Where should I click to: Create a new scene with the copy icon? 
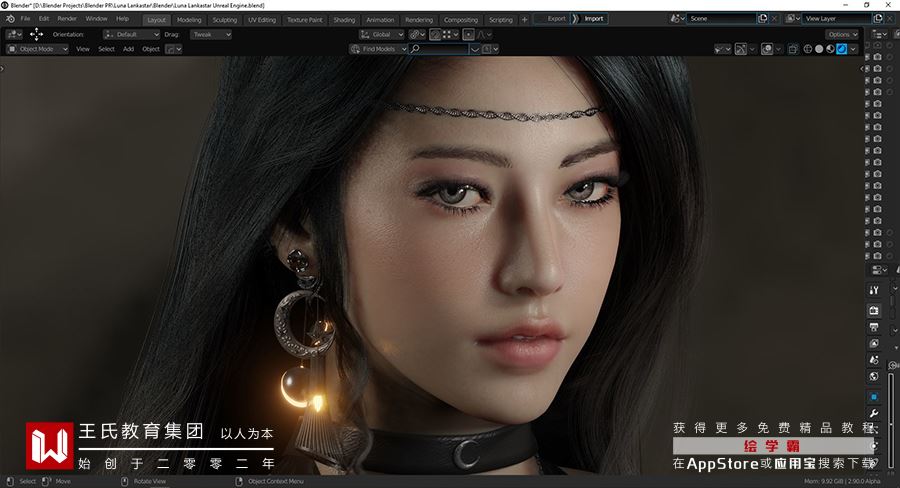point(762,18)
